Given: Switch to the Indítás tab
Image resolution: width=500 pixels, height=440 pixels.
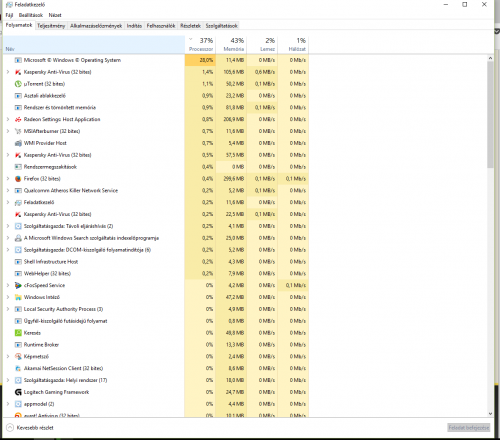Looking at the screenshot, I should 134,26.
